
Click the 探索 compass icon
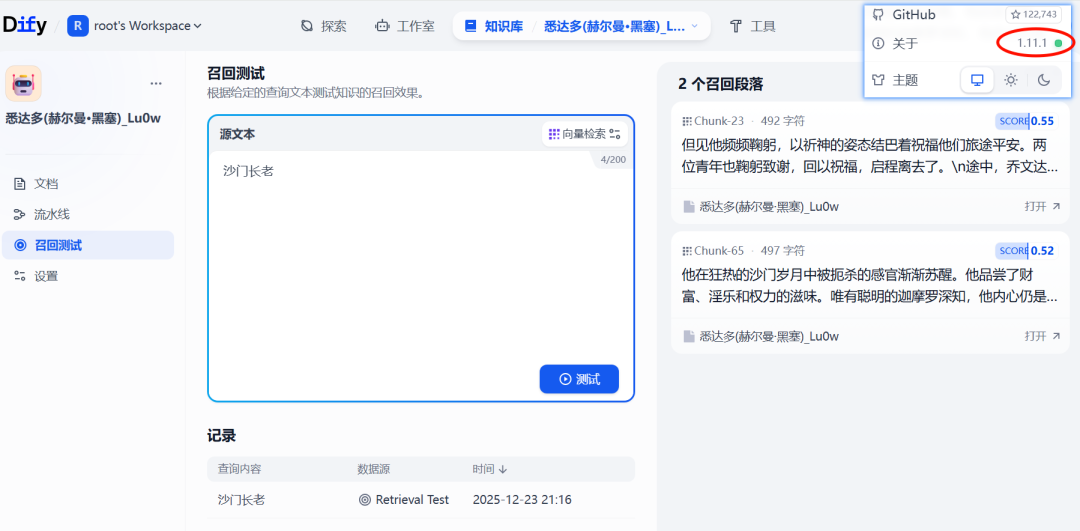[x=307, y=26]
